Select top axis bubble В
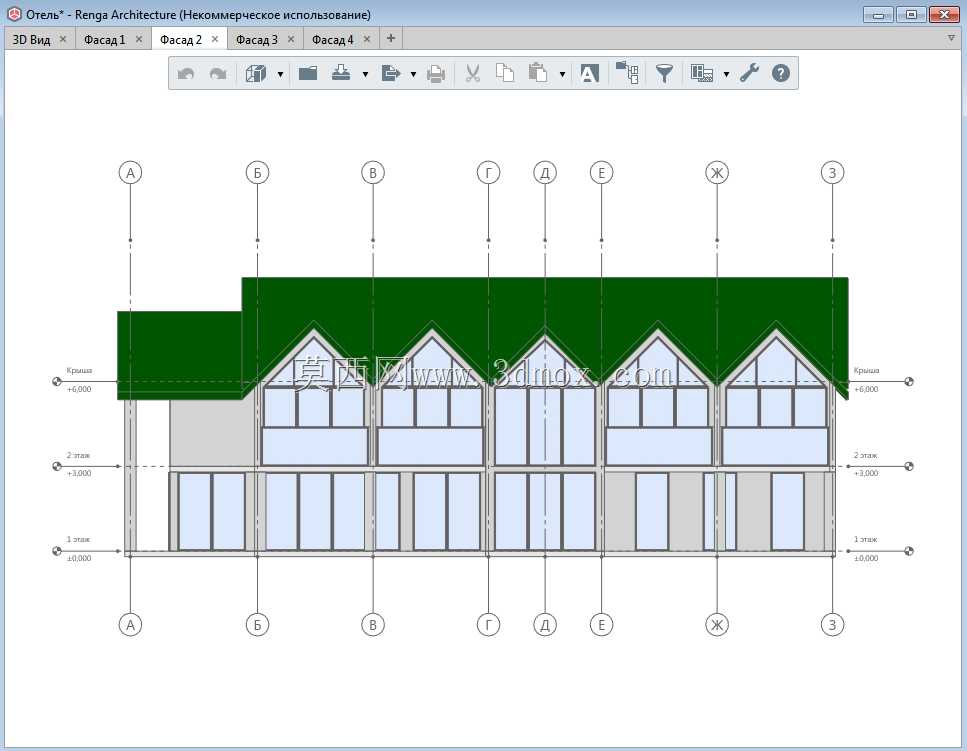The height and width of the screenshot is (751, 967). click(372, 173)
